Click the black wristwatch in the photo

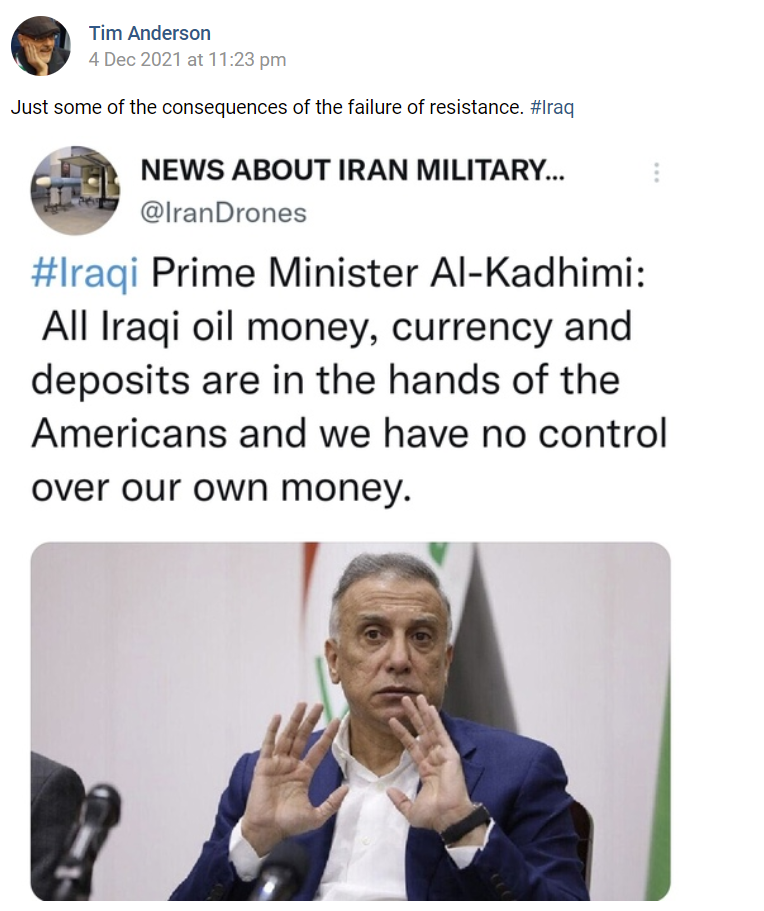click(467, 825)
